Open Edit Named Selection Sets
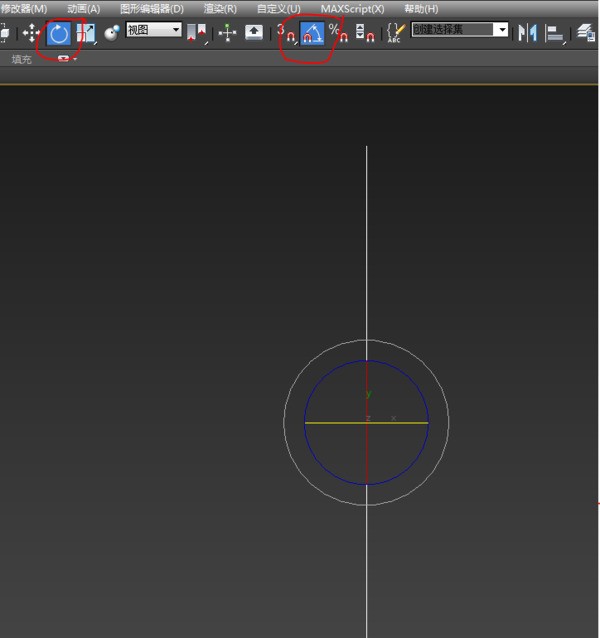 [396, 33]
